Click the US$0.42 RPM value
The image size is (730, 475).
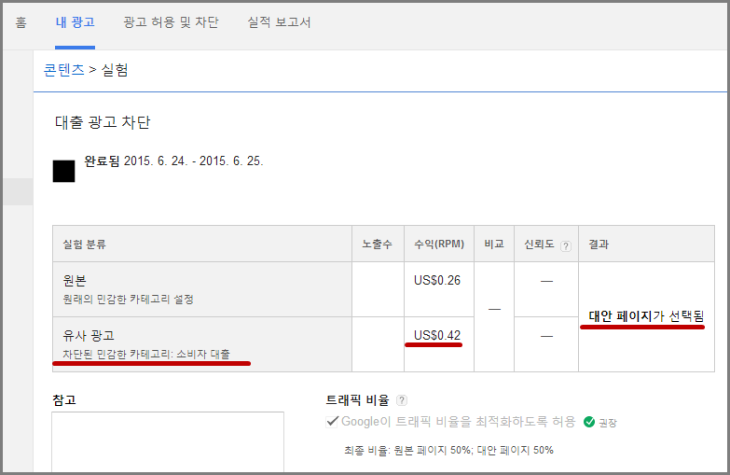tap(437, 335)
